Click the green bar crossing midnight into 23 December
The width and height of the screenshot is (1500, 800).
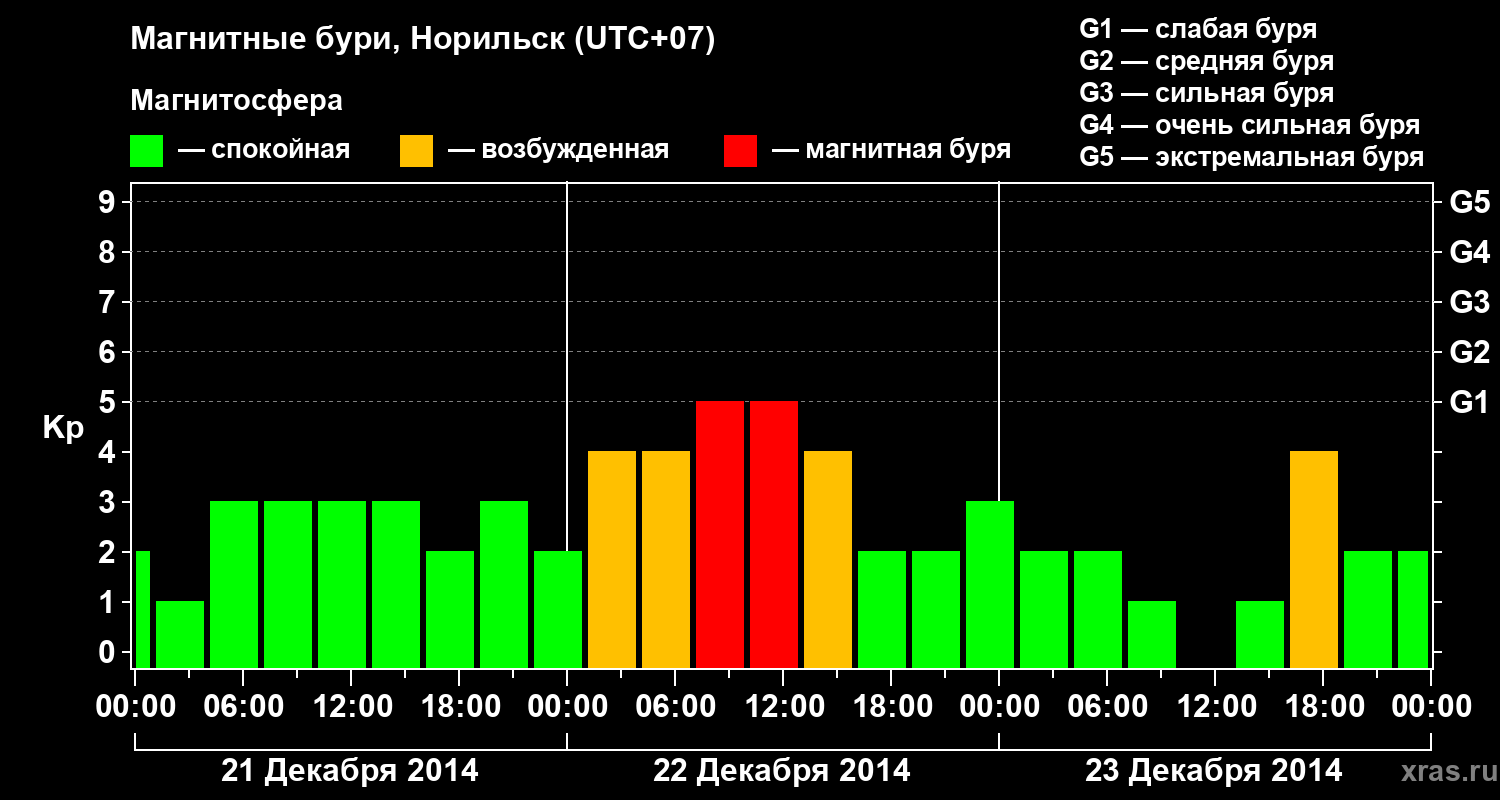click(x=990, y=585)
